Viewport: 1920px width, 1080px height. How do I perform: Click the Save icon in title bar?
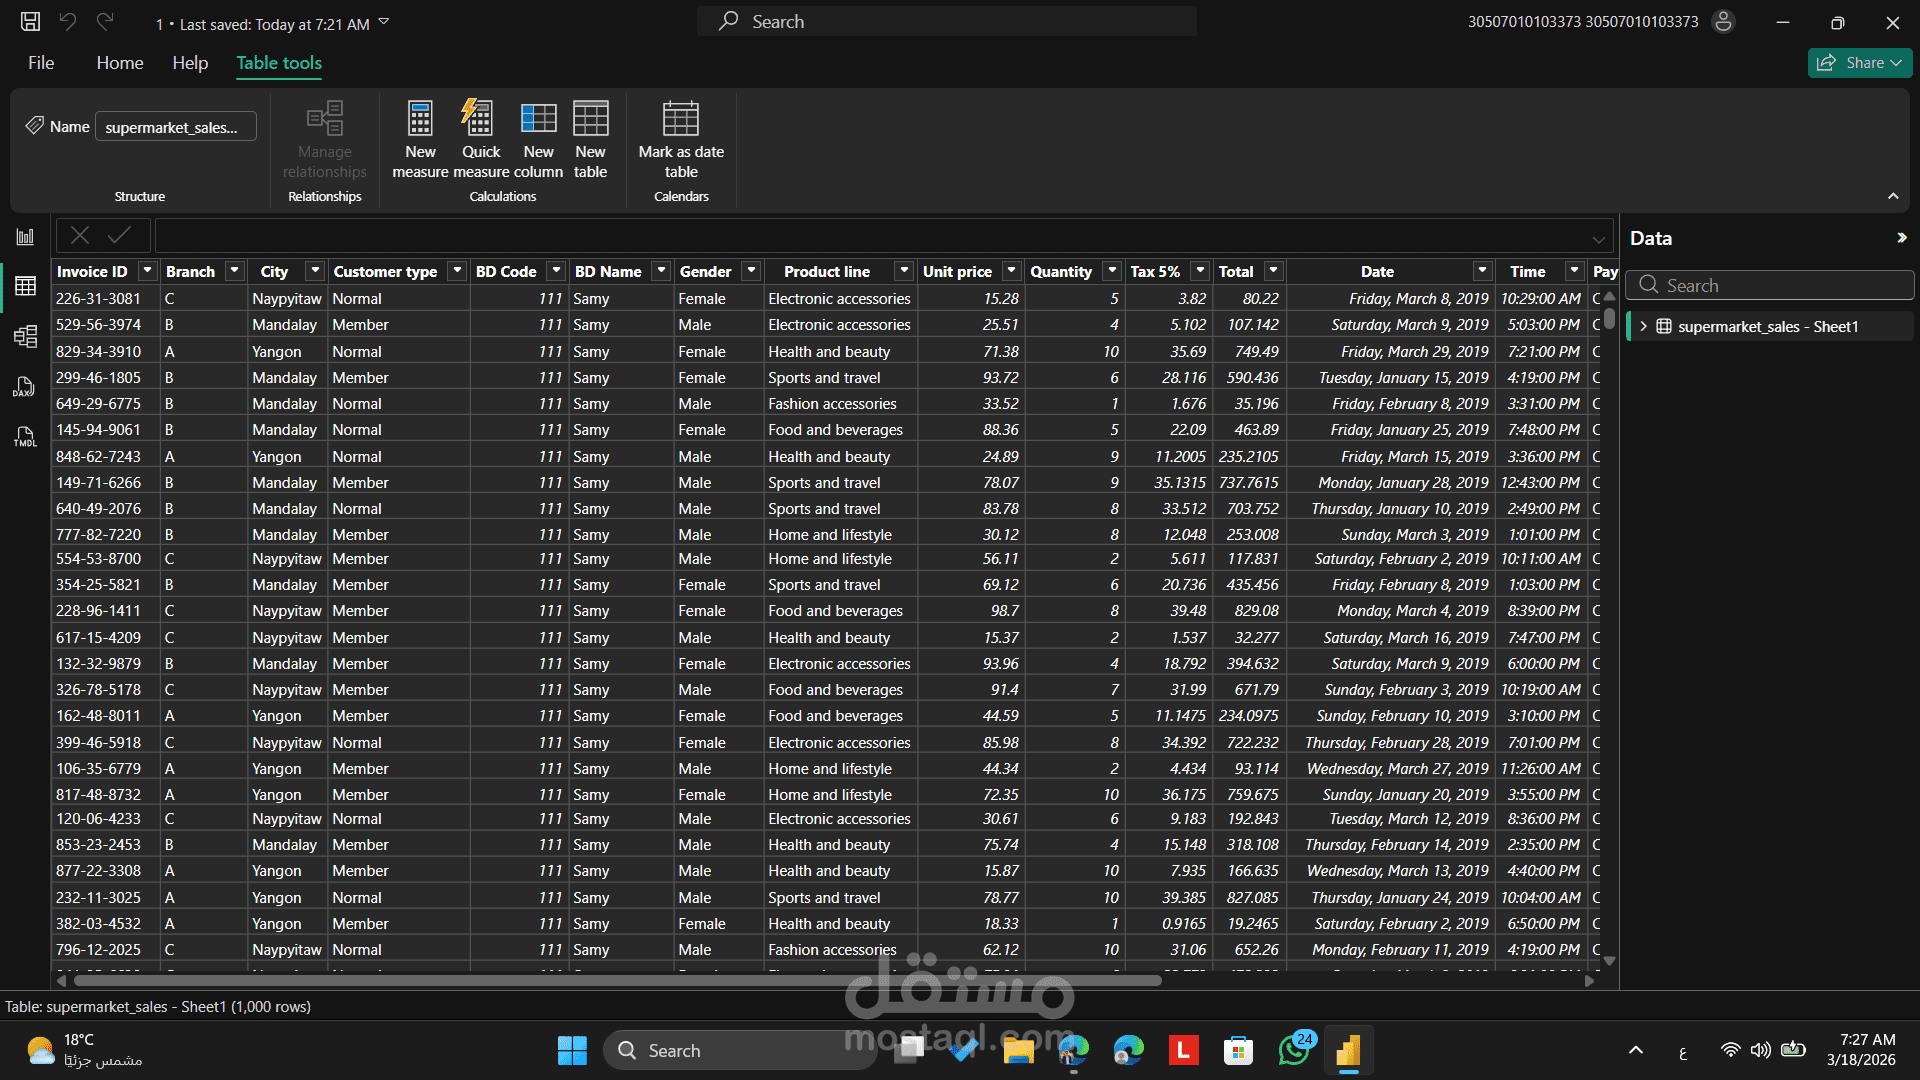click(31, 22)
